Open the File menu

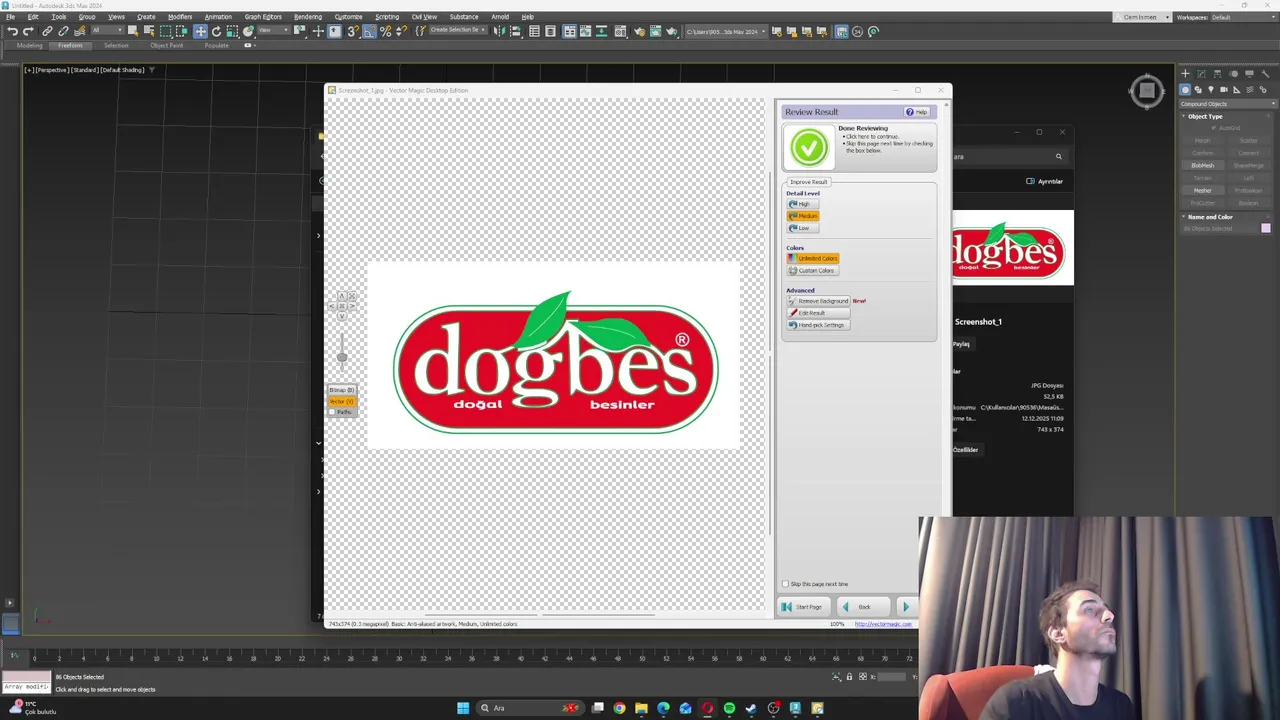pyautogui.click(x=11, y=17)
